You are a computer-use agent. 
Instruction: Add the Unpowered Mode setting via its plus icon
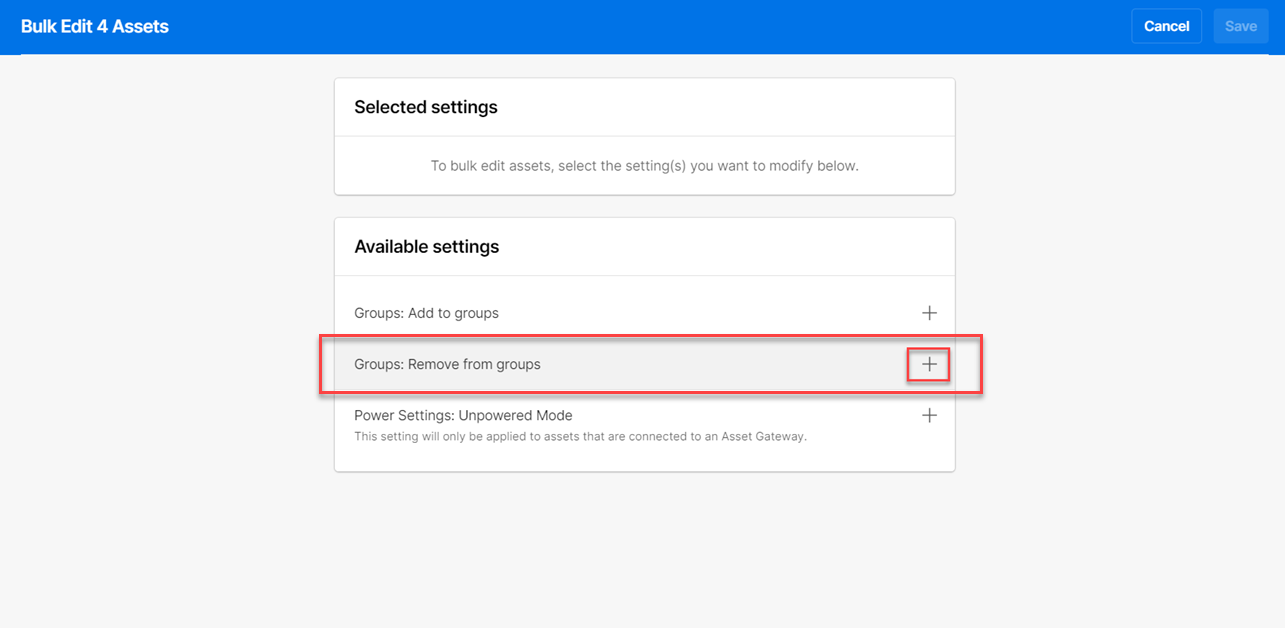929,415
